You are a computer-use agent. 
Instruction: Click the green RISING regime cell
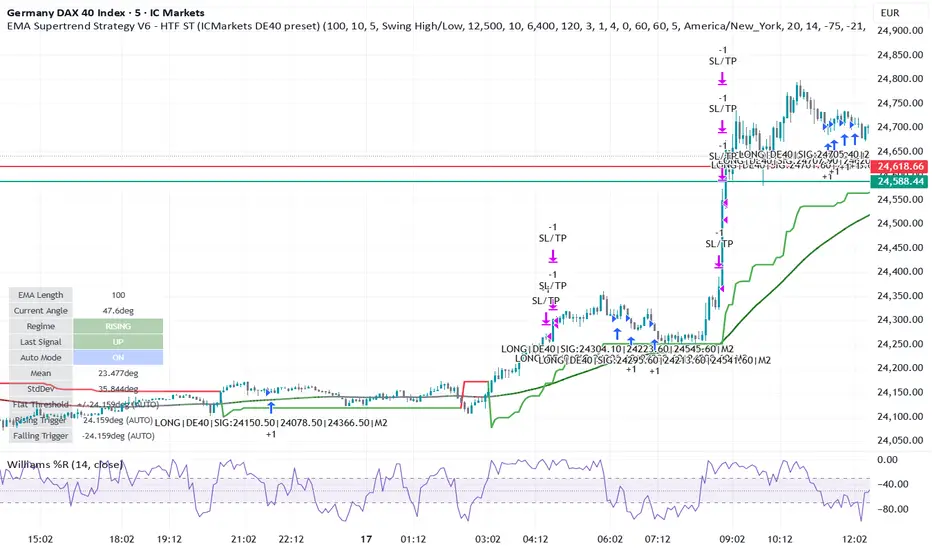click(x=118, y=326)
